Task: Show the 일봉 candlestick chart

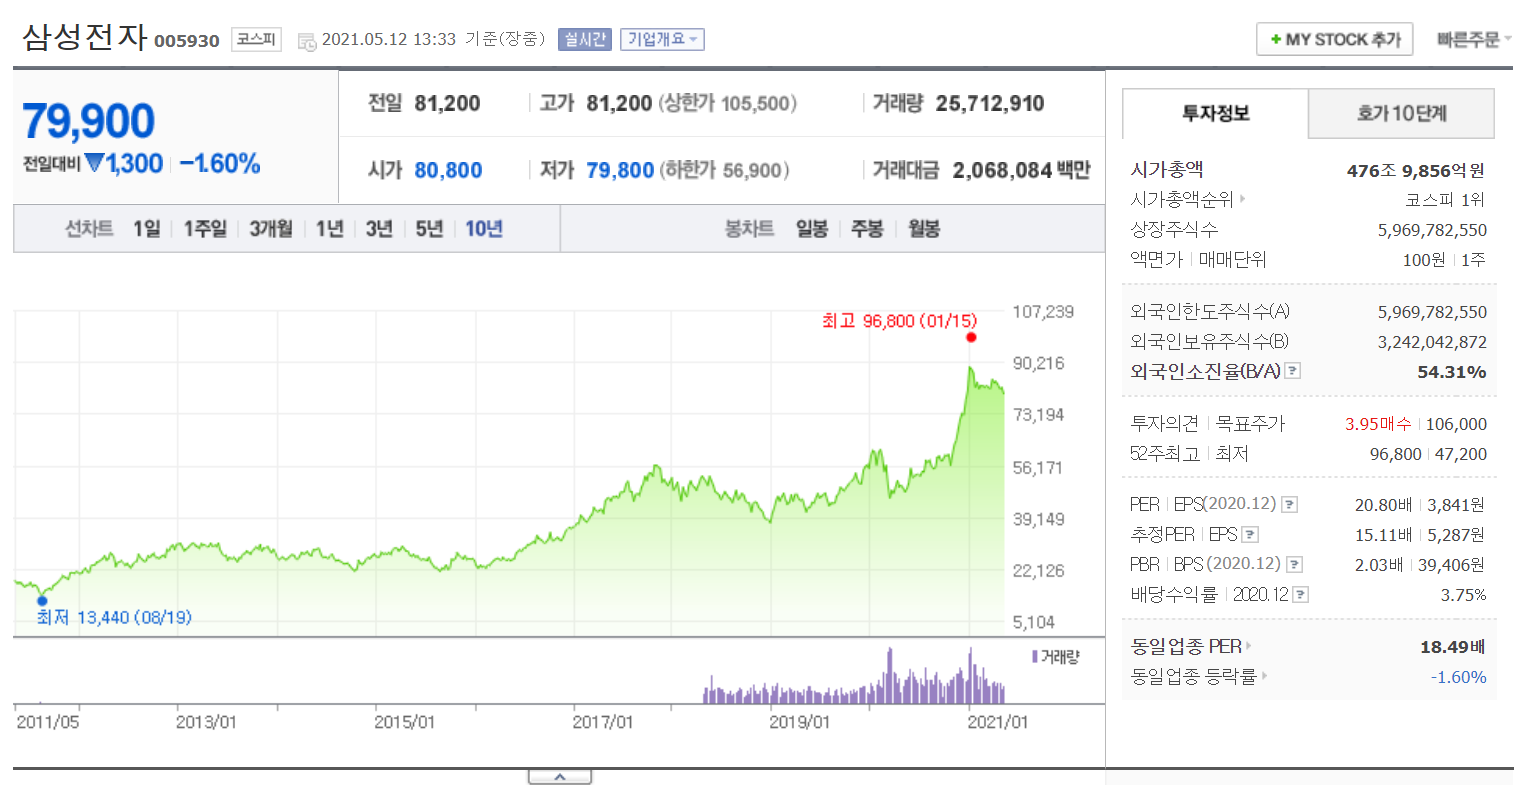Action: point(812,229)
